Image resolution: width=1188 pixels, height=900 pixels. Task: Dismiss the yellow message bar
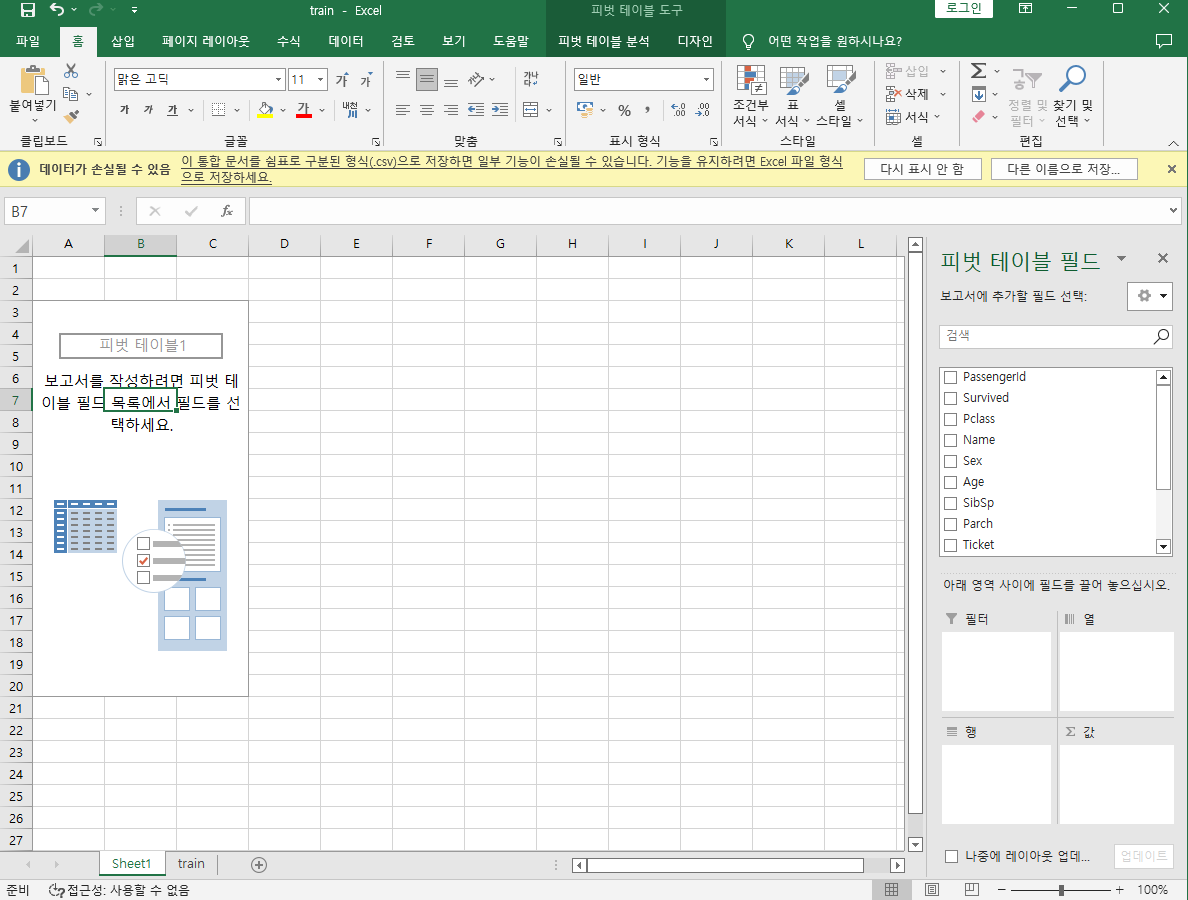coord(1171,169)
